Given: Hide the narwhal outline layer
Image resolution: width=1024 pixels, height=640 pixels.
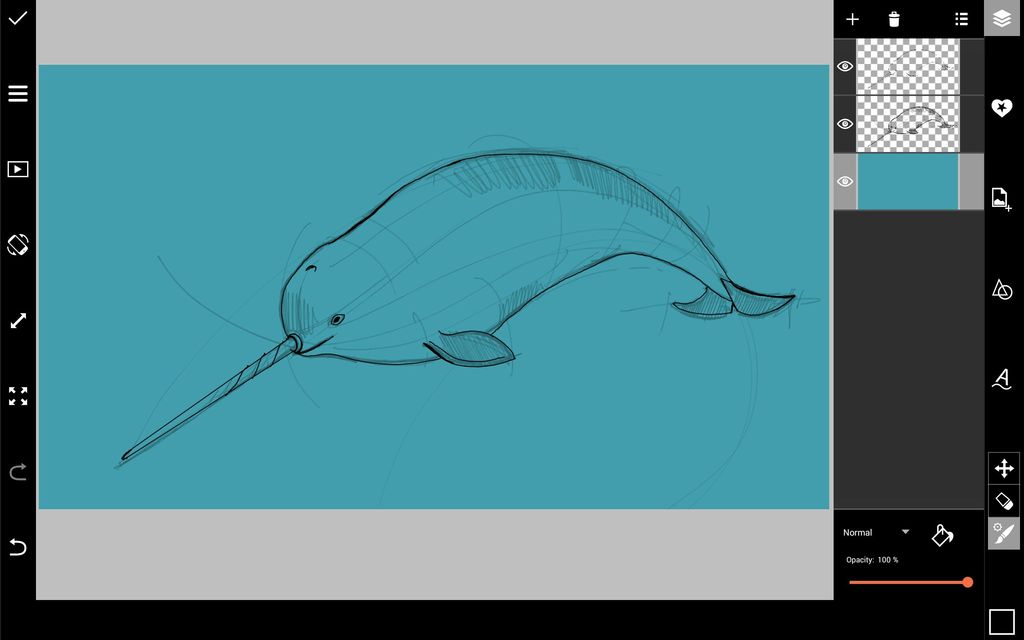Looking at the screenshot, I should point(845,123).
